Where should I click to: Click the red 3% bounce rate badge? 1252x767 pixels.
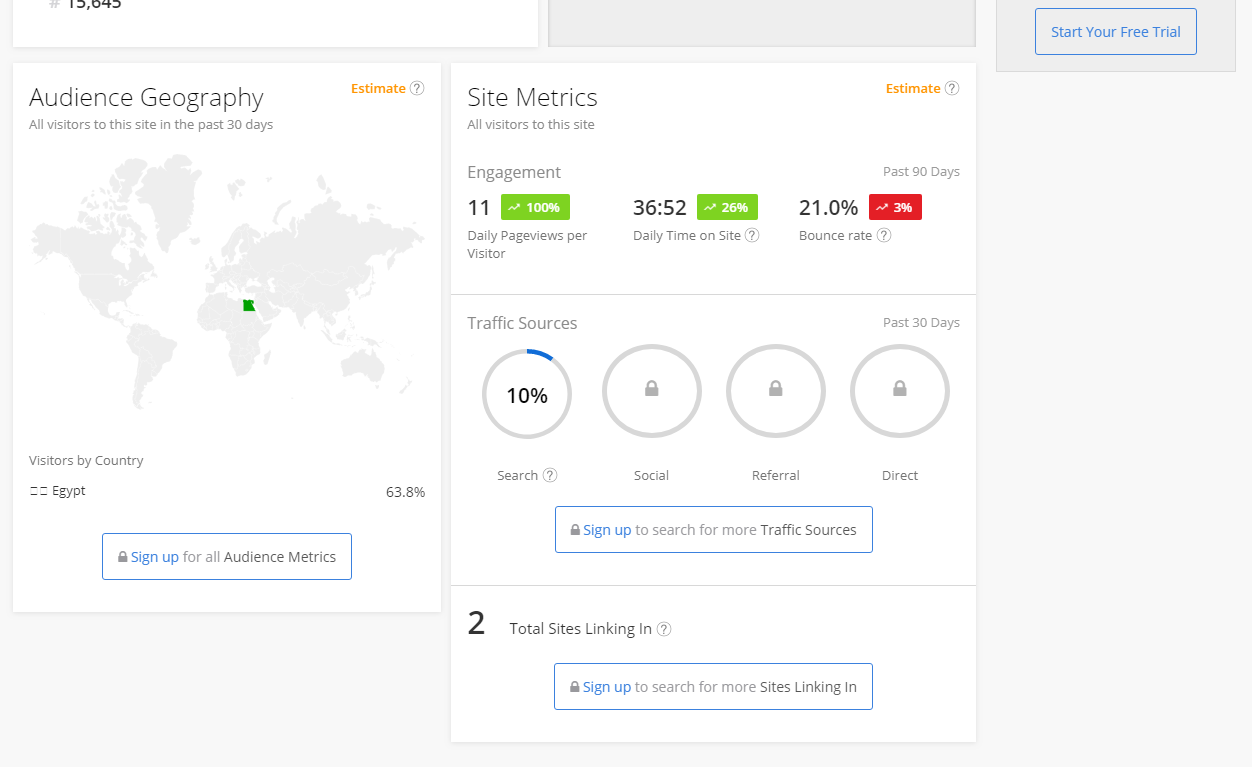895,207
